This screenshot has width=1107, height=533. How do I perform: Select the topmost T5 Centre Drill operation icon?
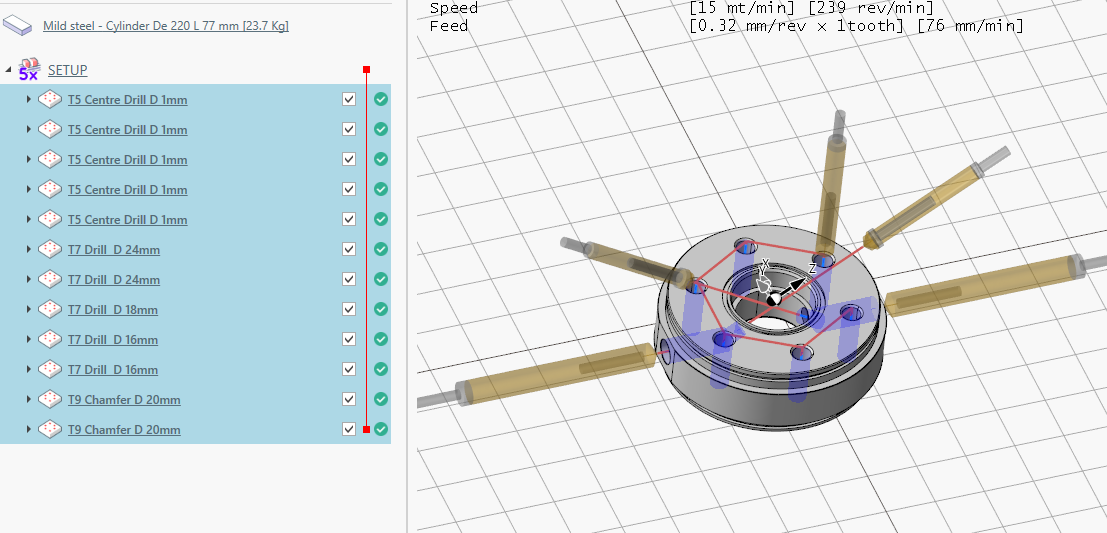50,100
